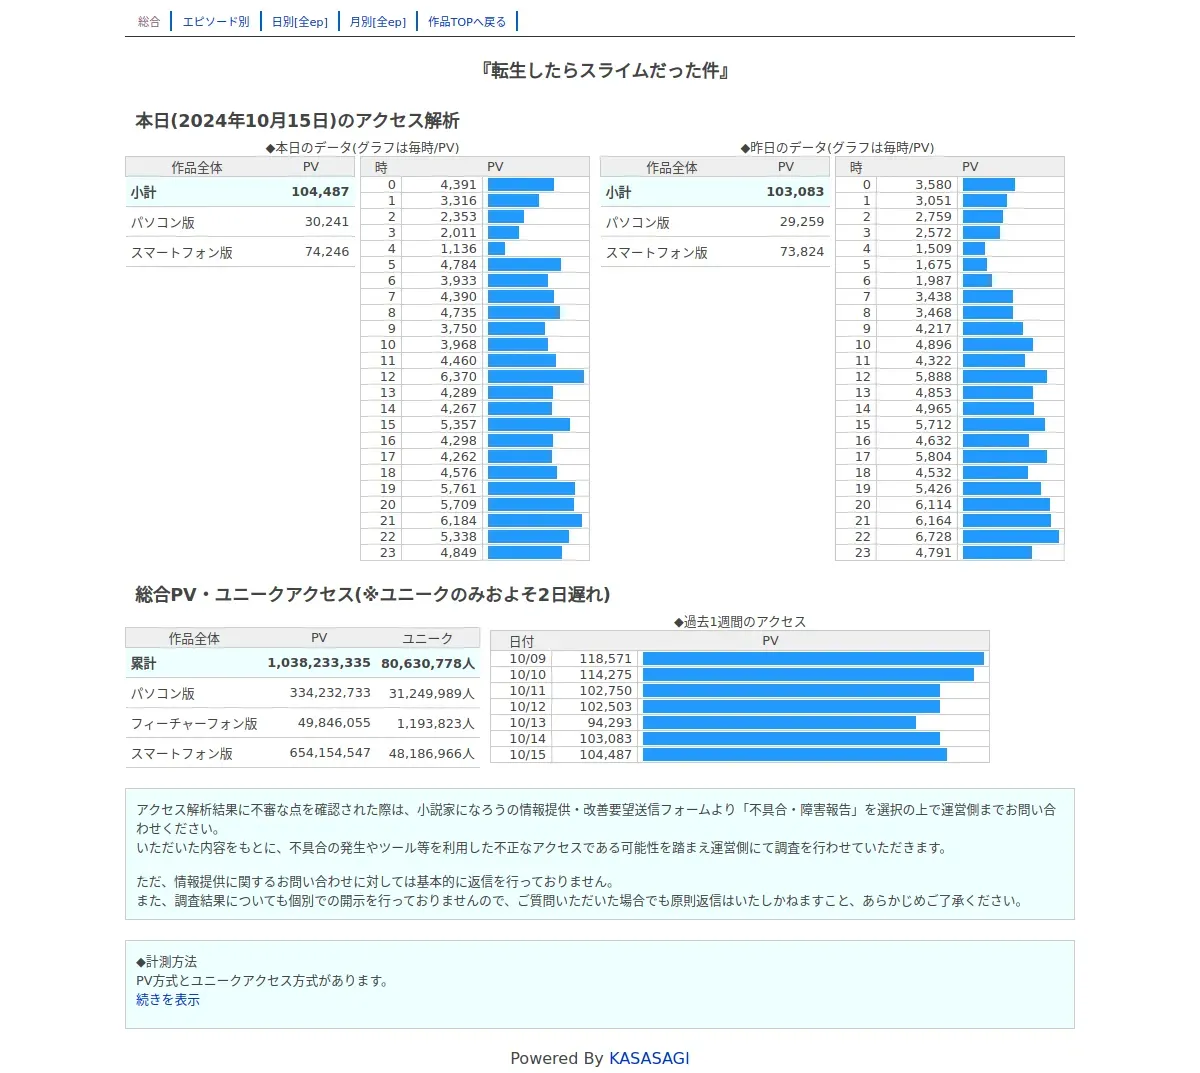Select cumulative unique count 80,630,778人
Image resolution: width=1200 pixels, height=1073 pixels.
point(428,663)
